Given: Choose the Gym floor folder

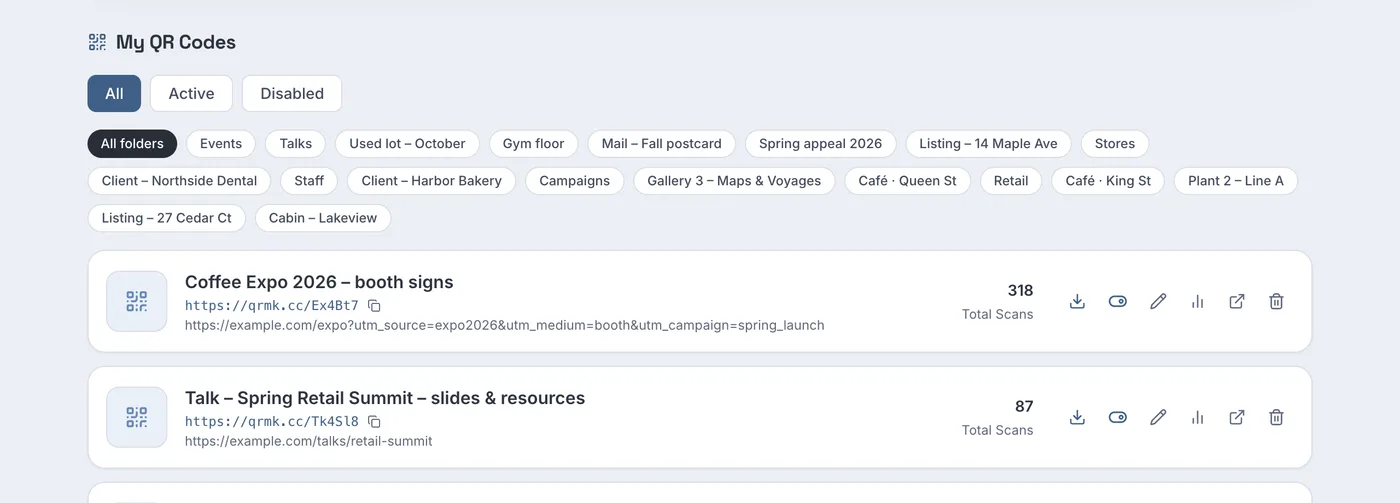Looking at the screenshot, I should tap(534, 143).
